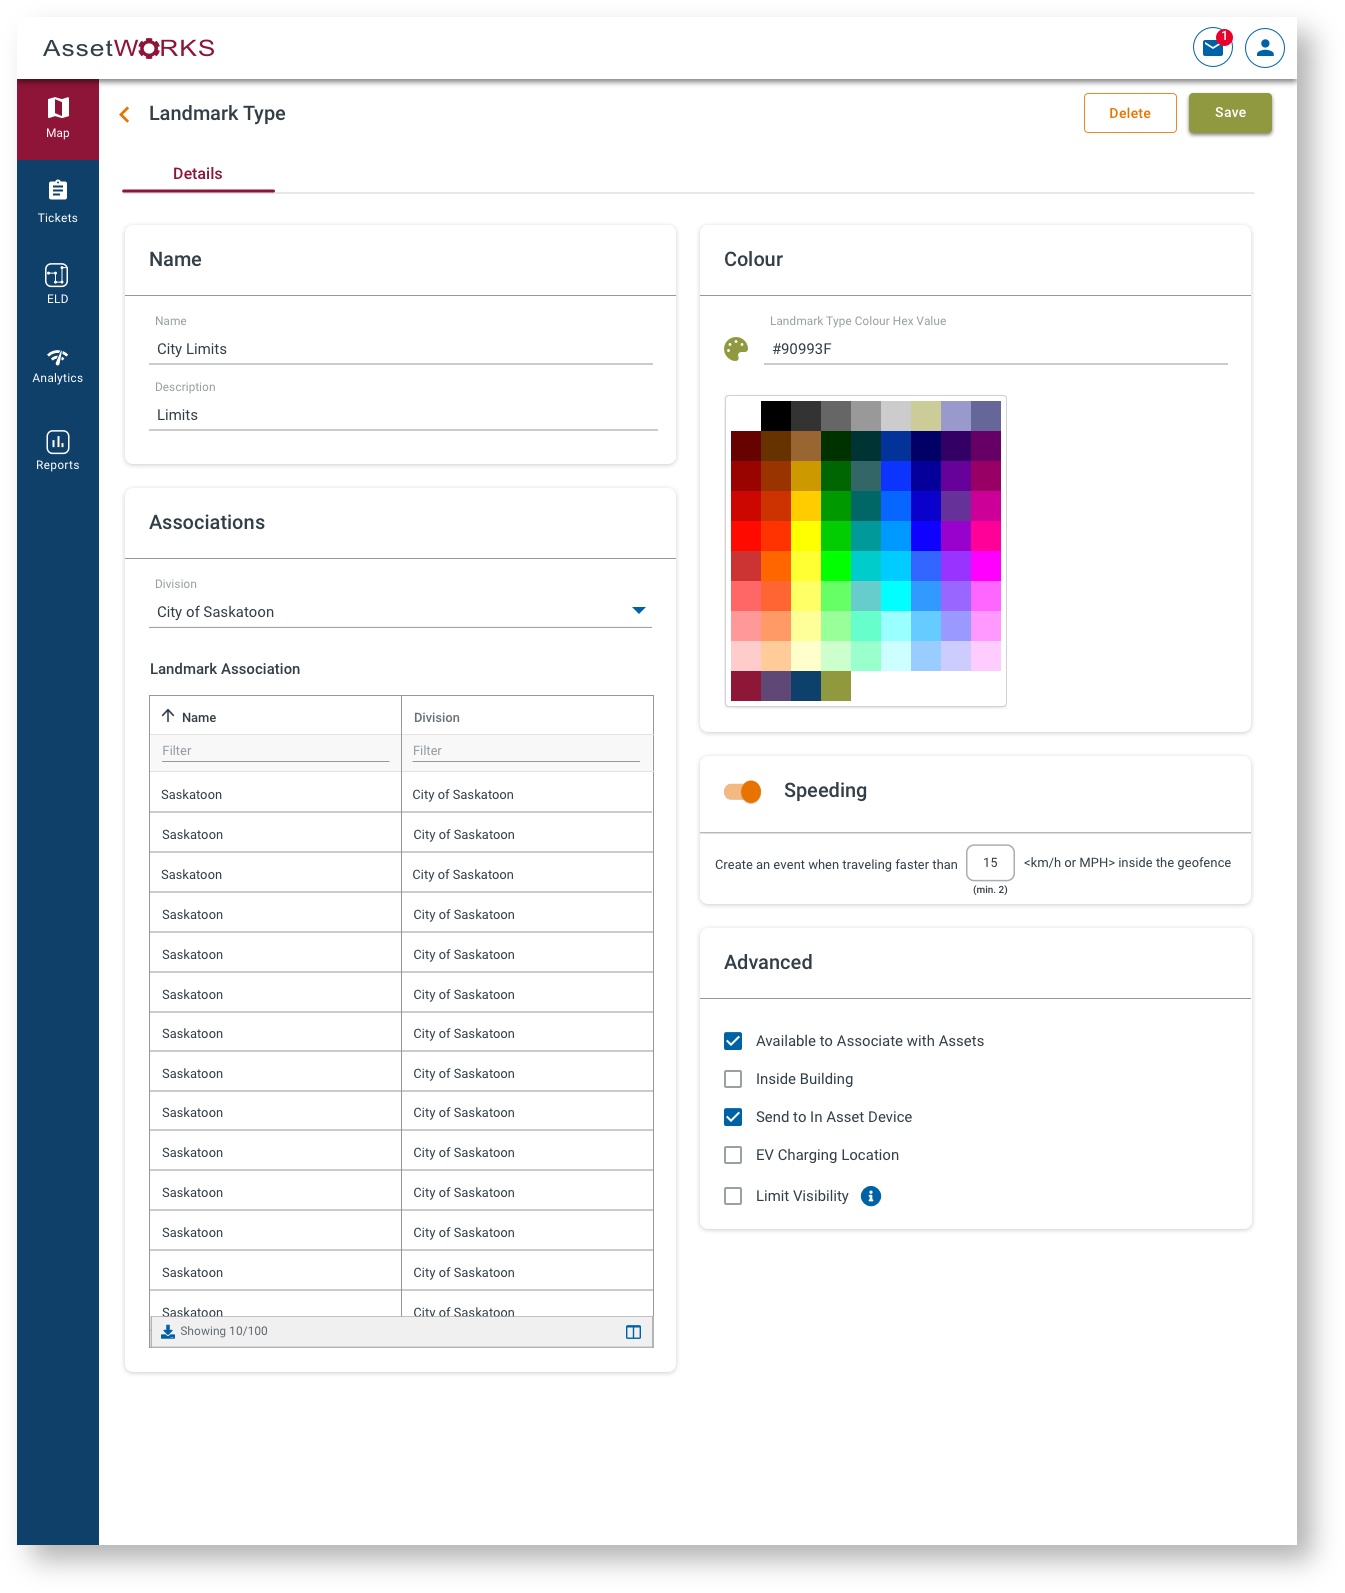Open the Map section in sidebar
1345x1593 pixels.
pyautogui.click(x=58, y=118)
